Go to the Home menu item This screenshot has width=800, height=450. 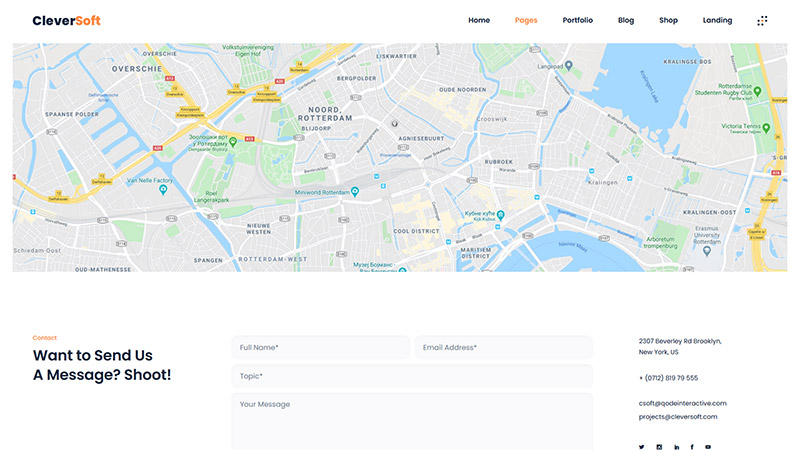tap(479, 20)
